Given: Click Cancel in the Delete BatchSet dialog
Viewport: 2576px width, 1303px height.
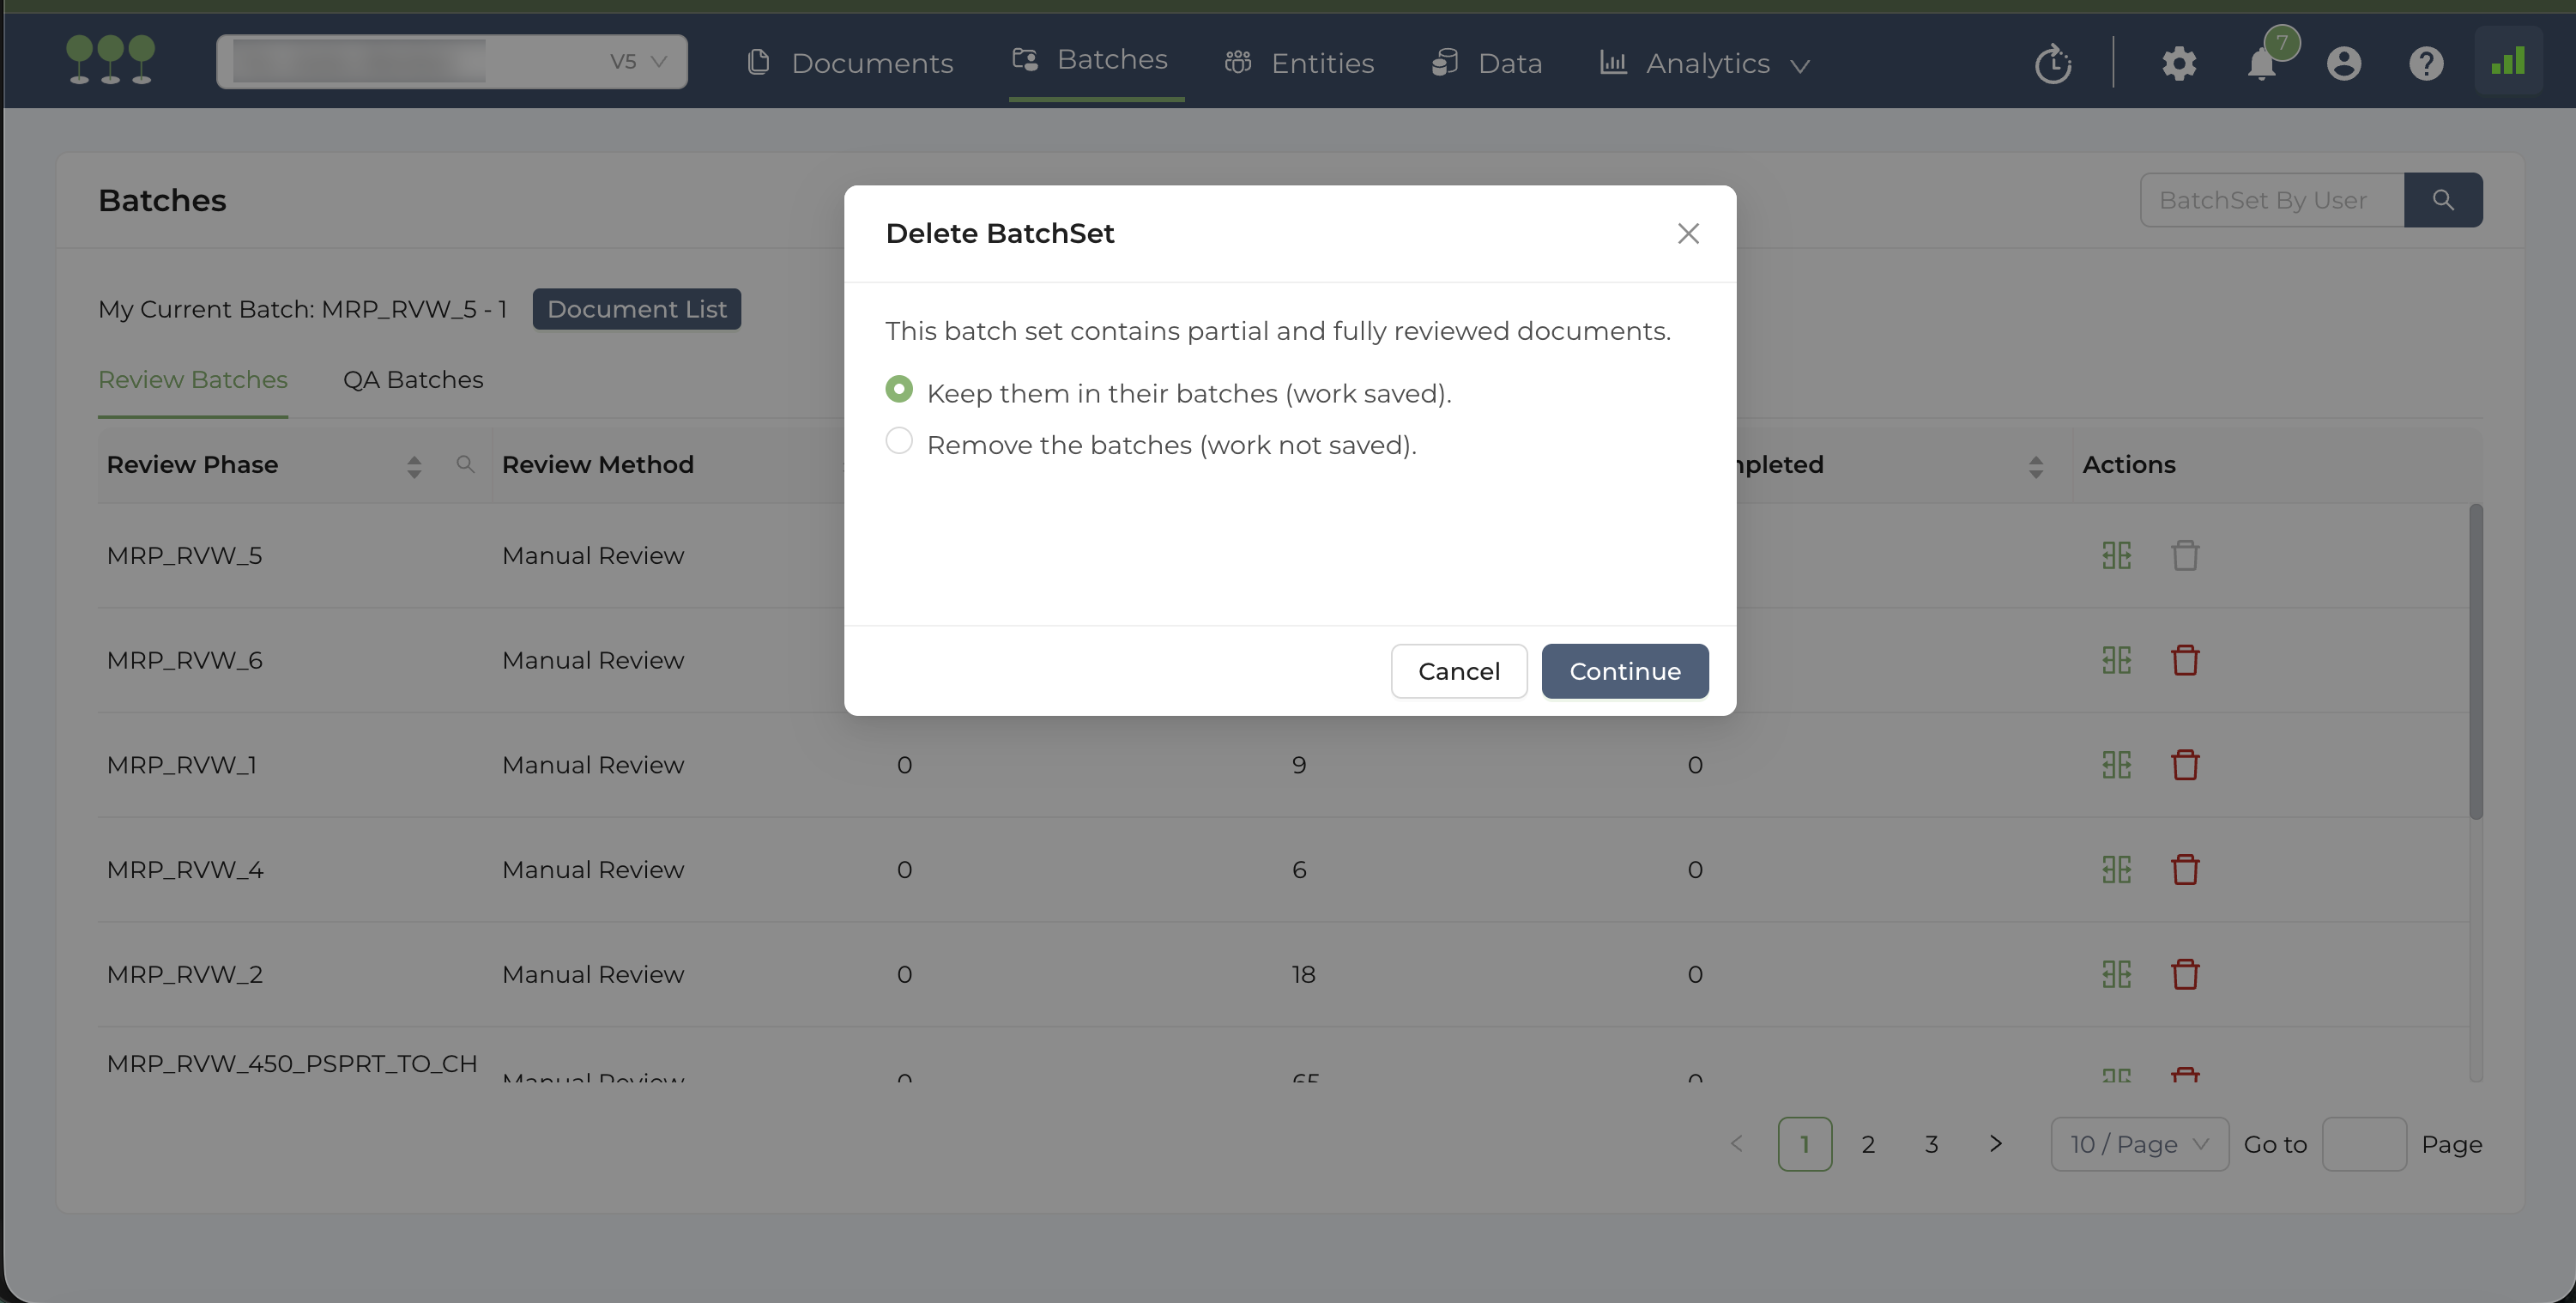Looking at the screenshot, I should (1458, 671).
